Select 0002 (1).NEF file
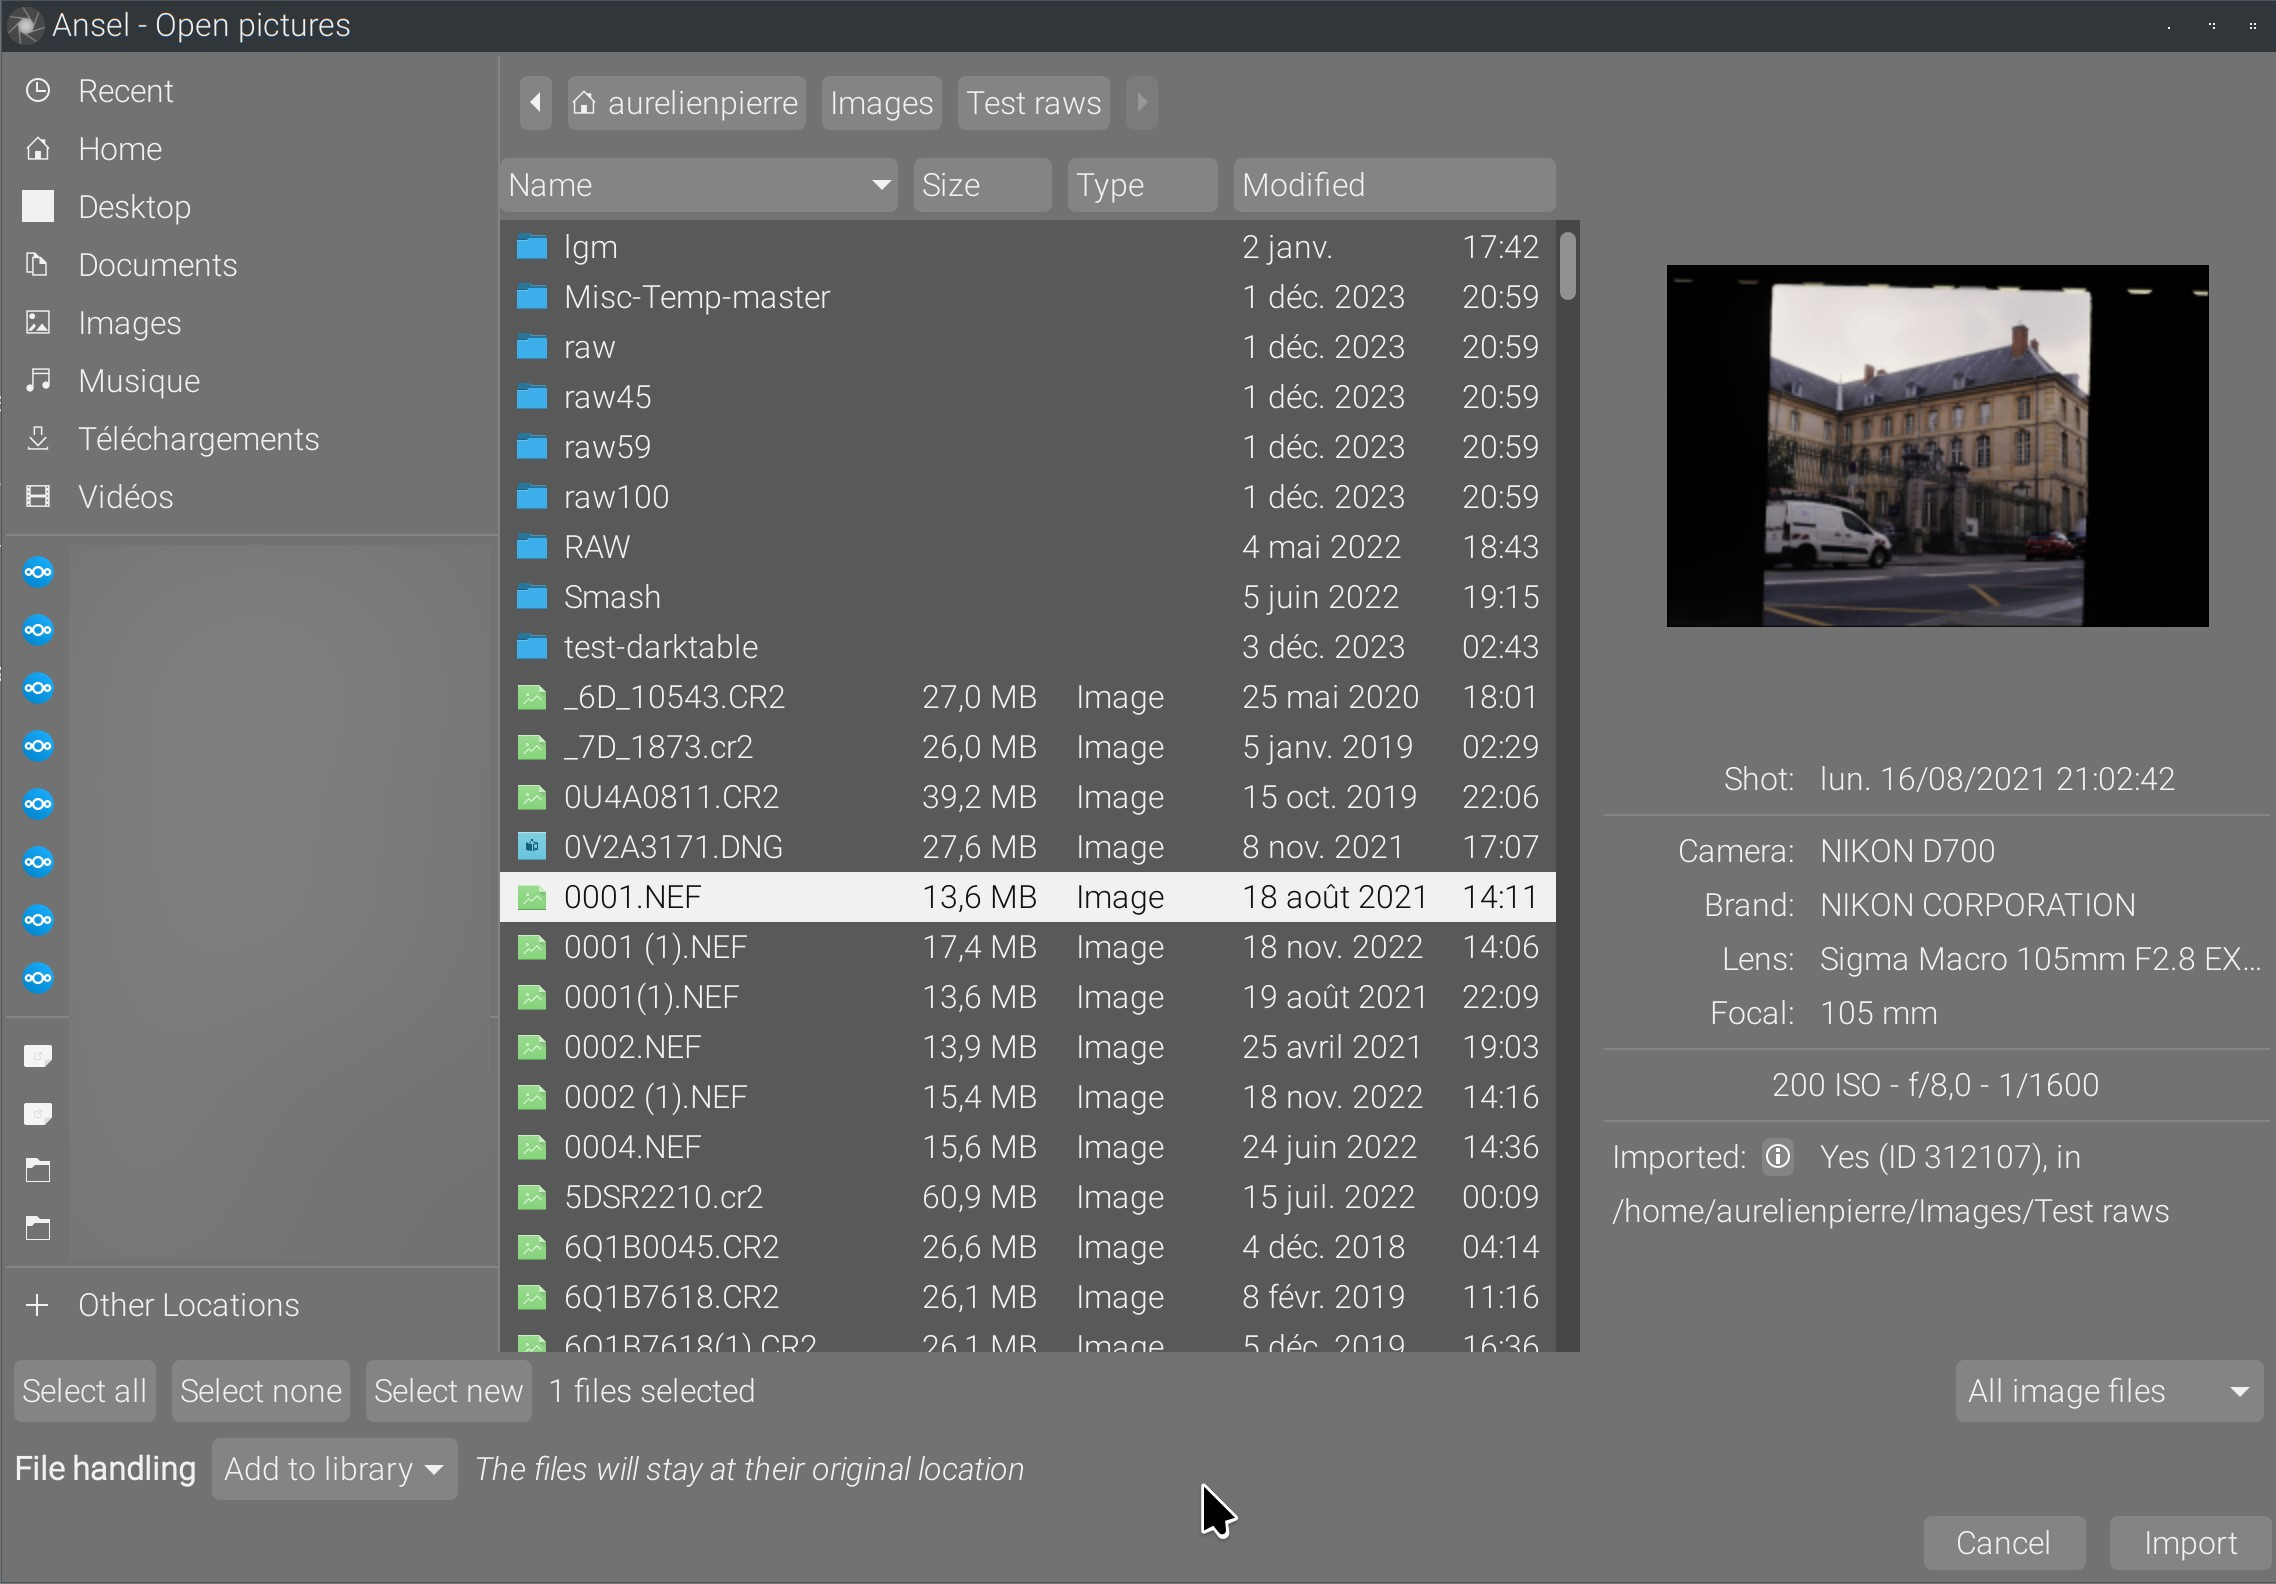This screenshot has height=1584, width=2276. point(1027,1097)
